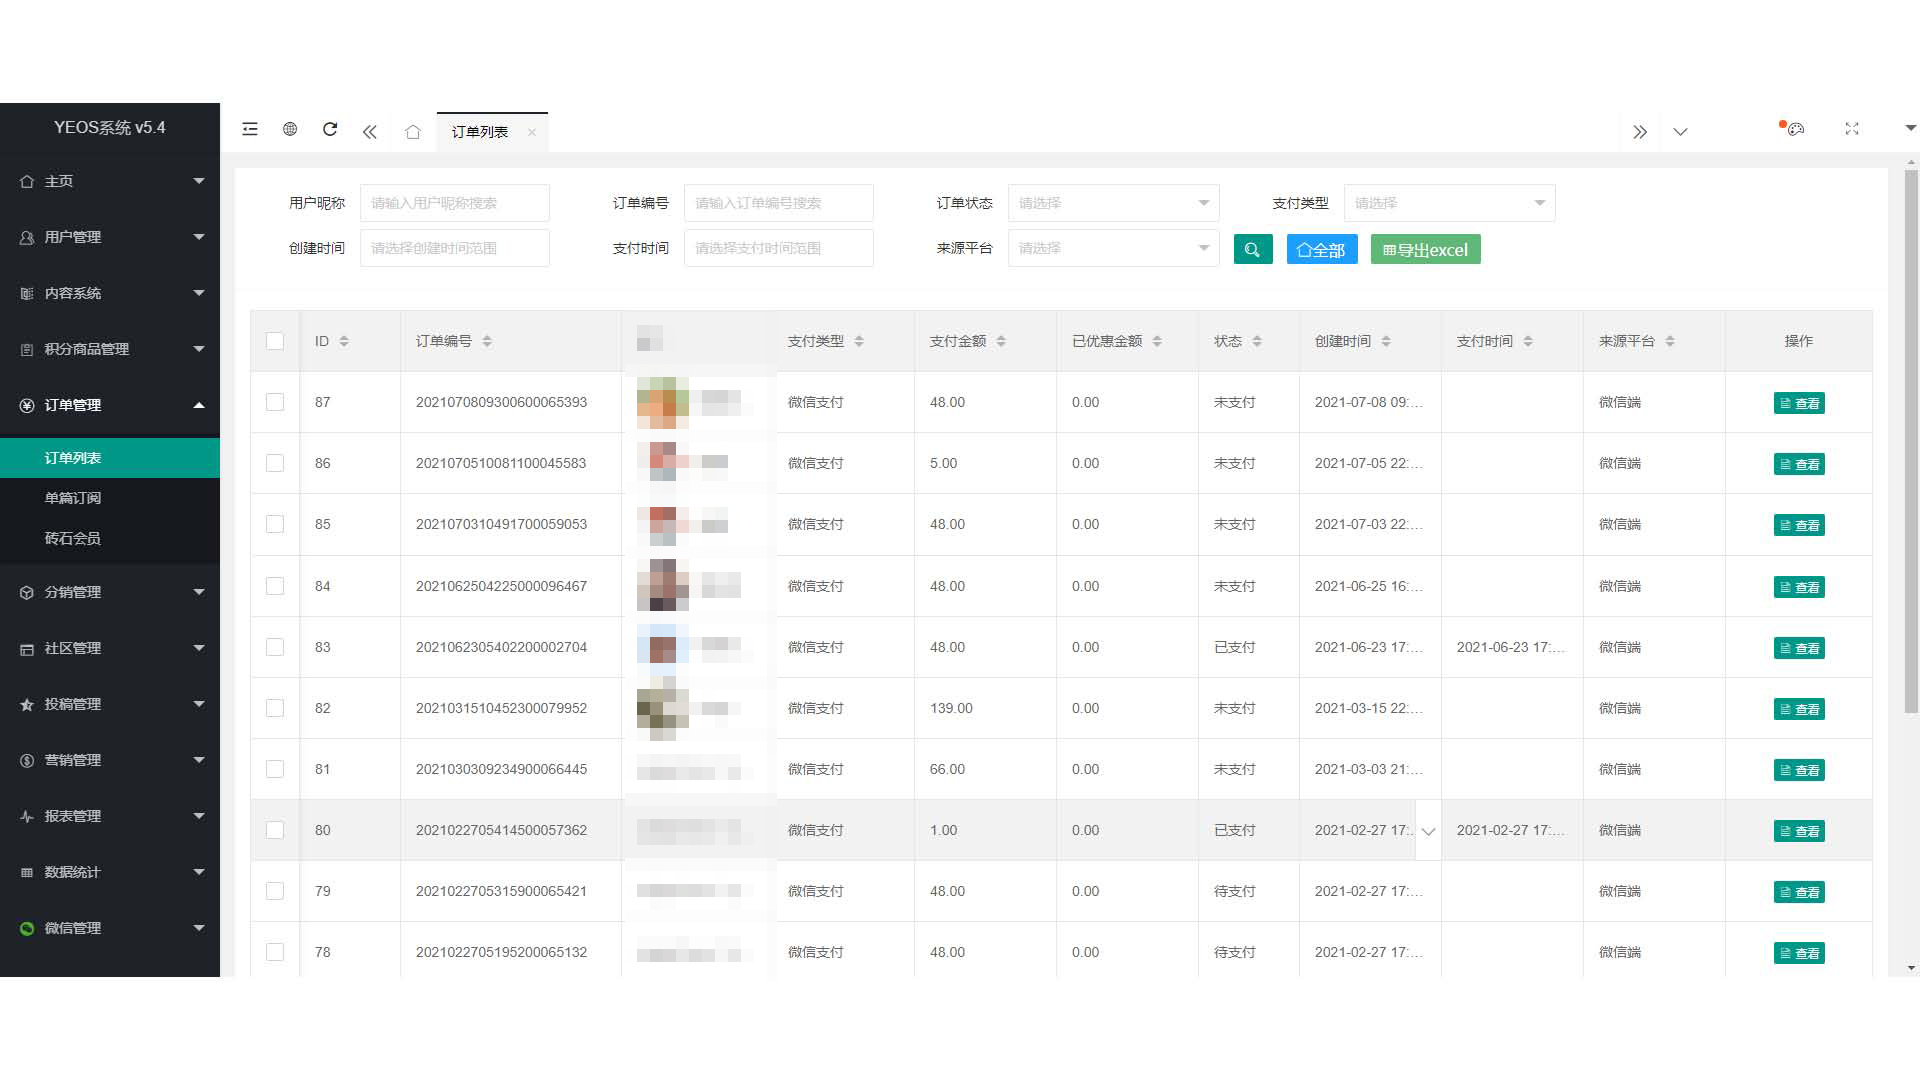The width and height of the screenshot is (1920, 1080).
Task: Click the sidebar collapse menu icon
Action: coord(250,129)
